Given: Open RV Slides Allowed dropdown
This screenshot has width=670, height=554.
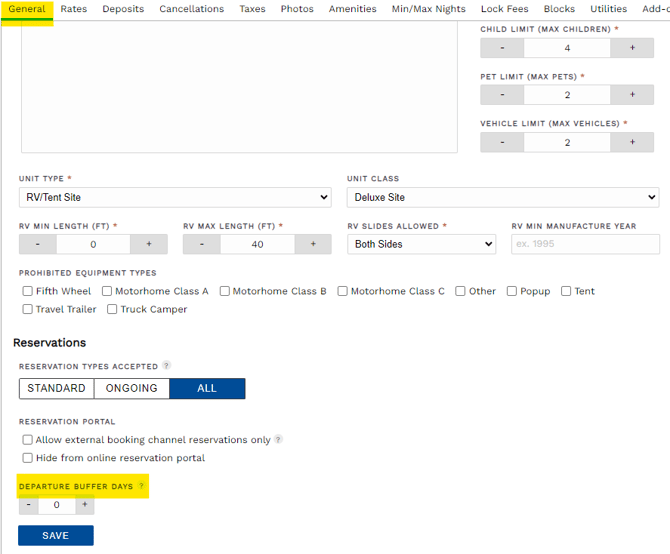Looking at the screenshot, I should click(421, 244).
